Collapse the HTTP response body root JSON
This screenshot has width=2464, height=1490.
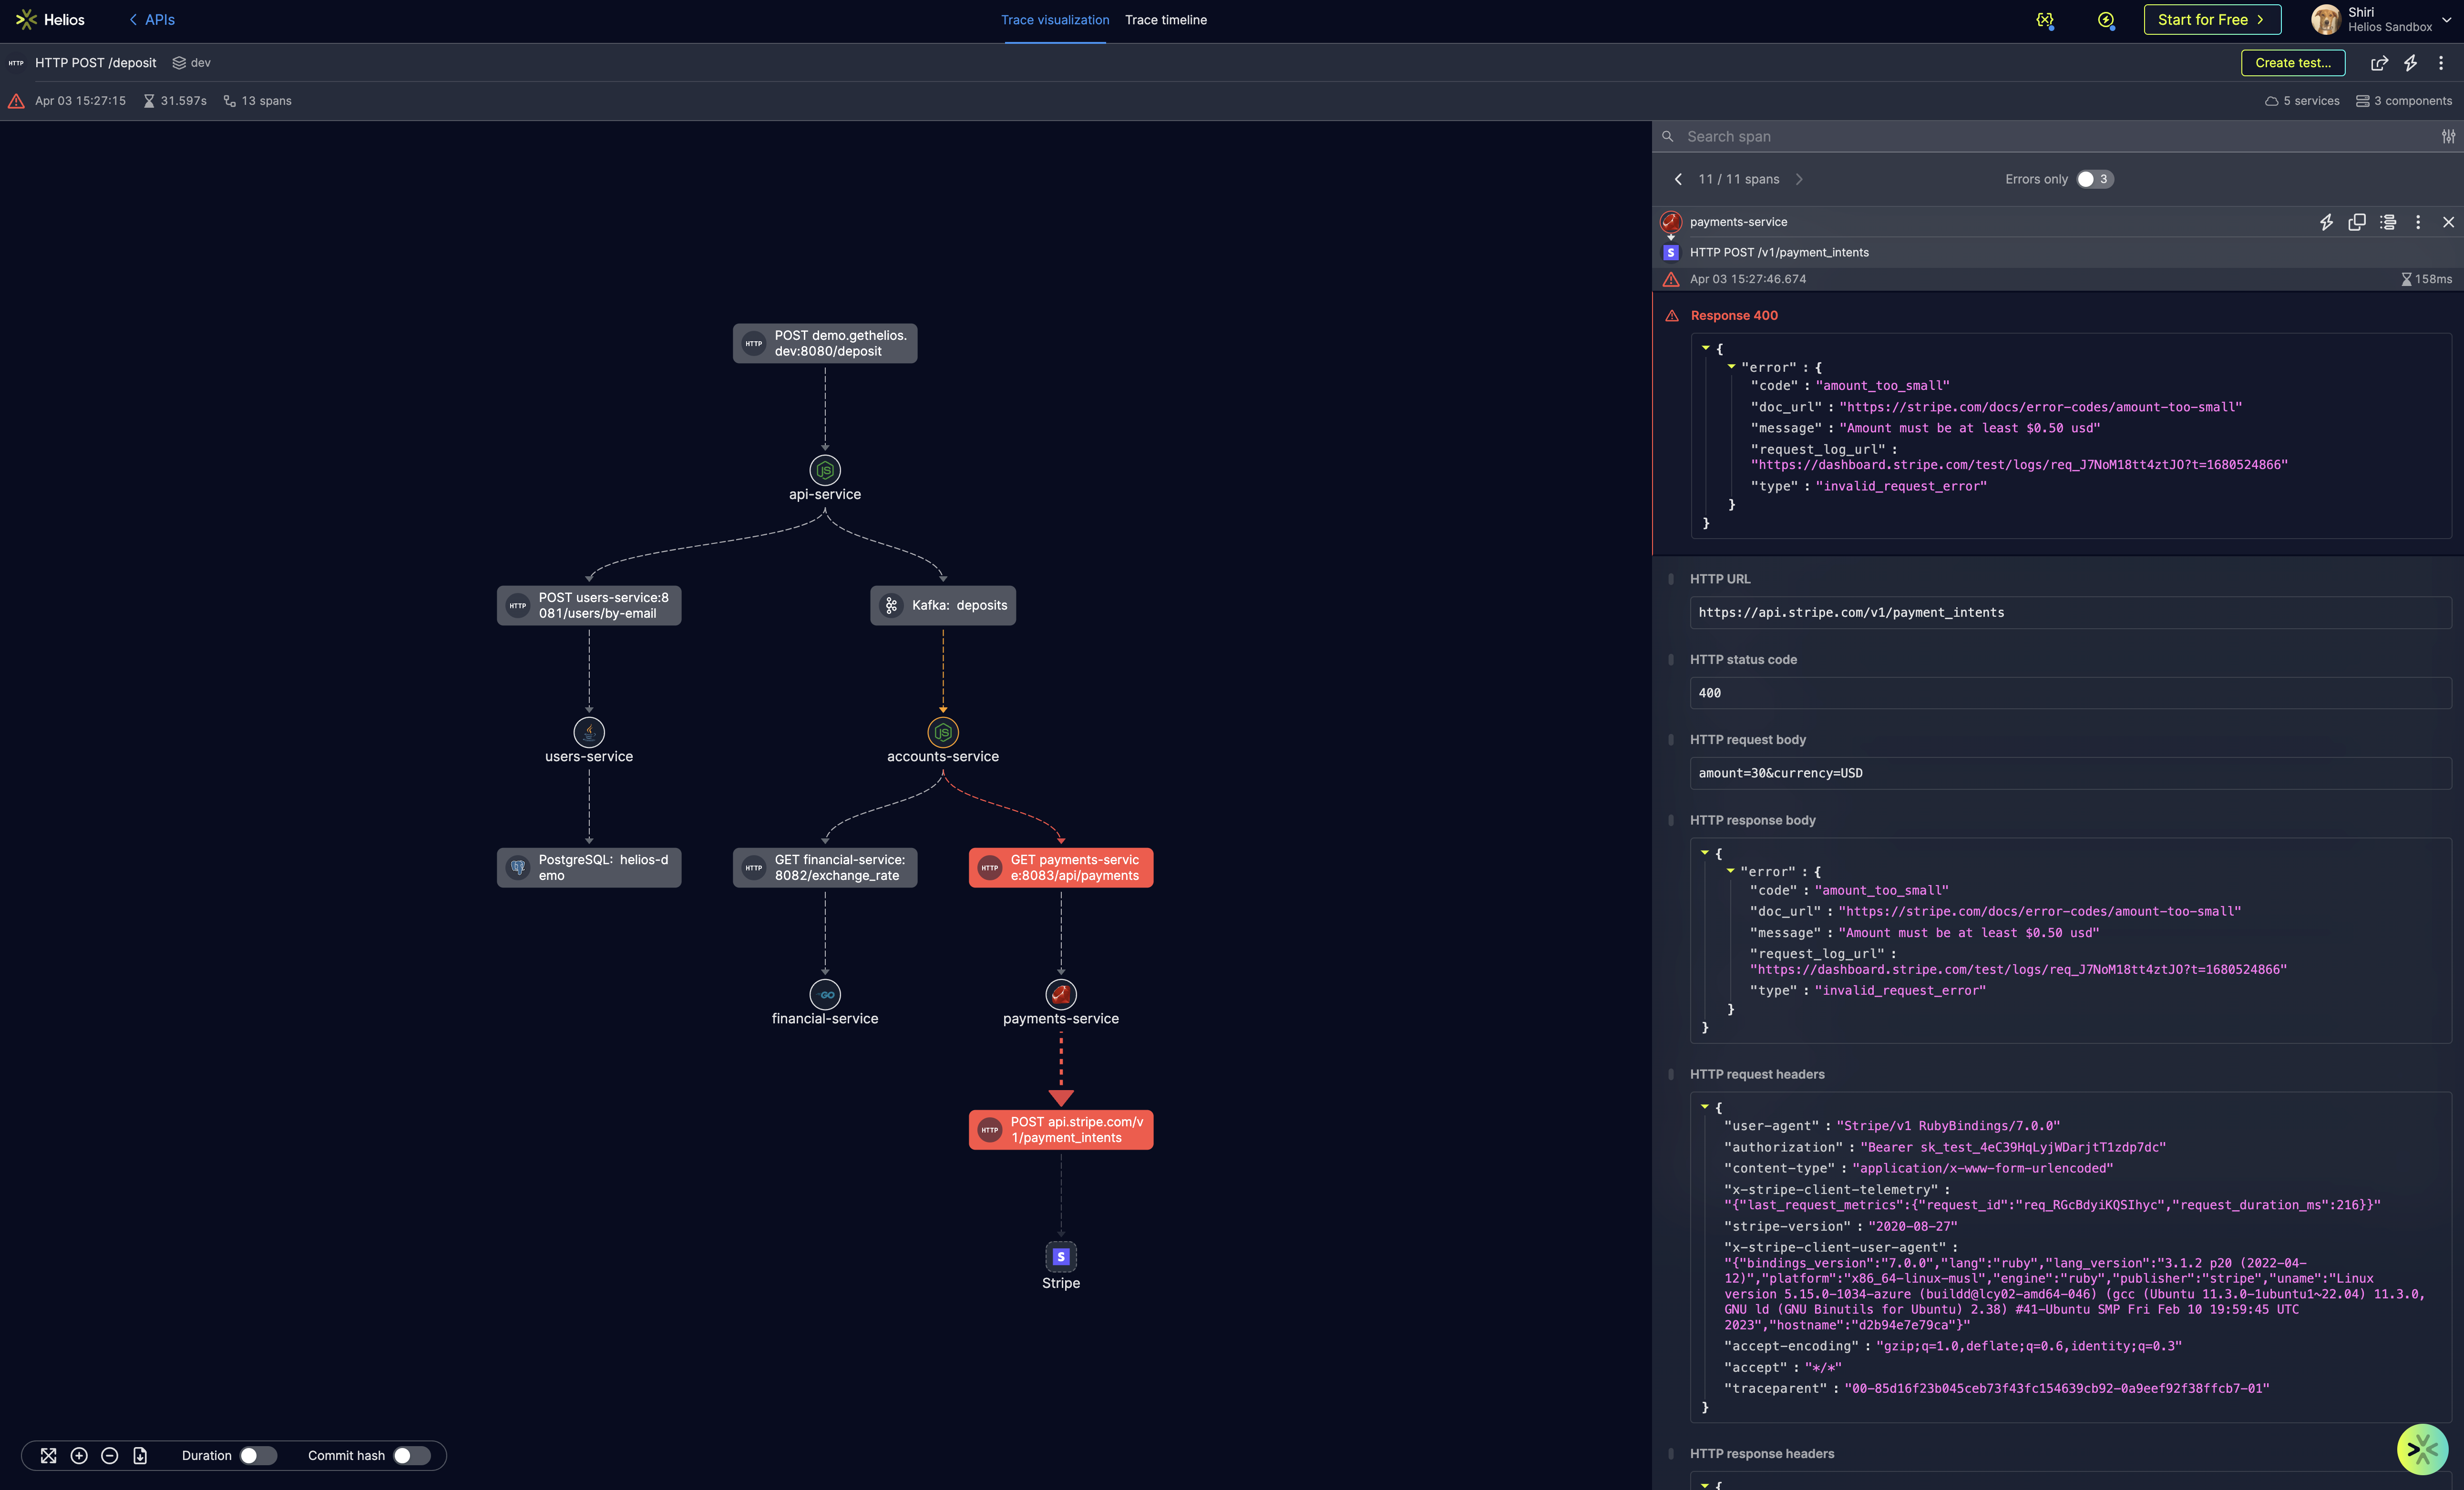[1705, 853]
